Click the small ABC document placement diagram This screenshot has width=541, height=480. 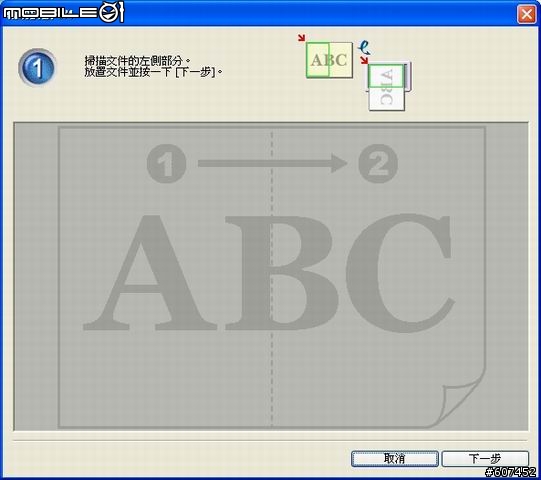click(x=329, y=60)
